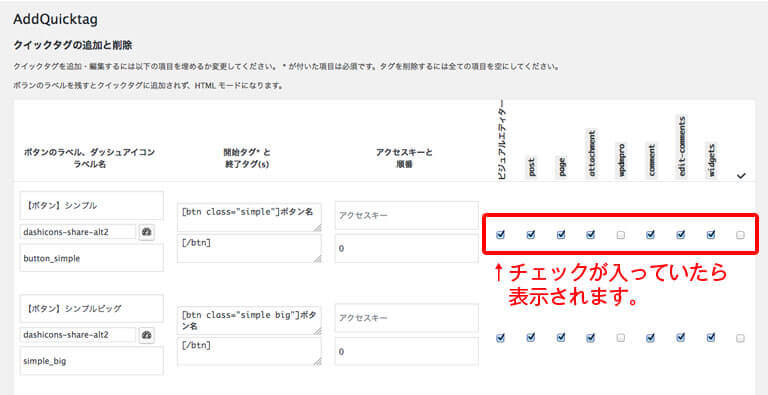Open dashicon picker for button_simple row
The image size is (768, 395).
[146, 232]
